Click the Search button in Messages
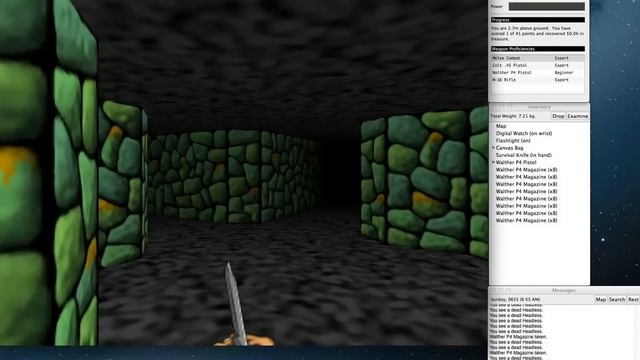This screenshot has height=360, width=640. tap(617, 300)
